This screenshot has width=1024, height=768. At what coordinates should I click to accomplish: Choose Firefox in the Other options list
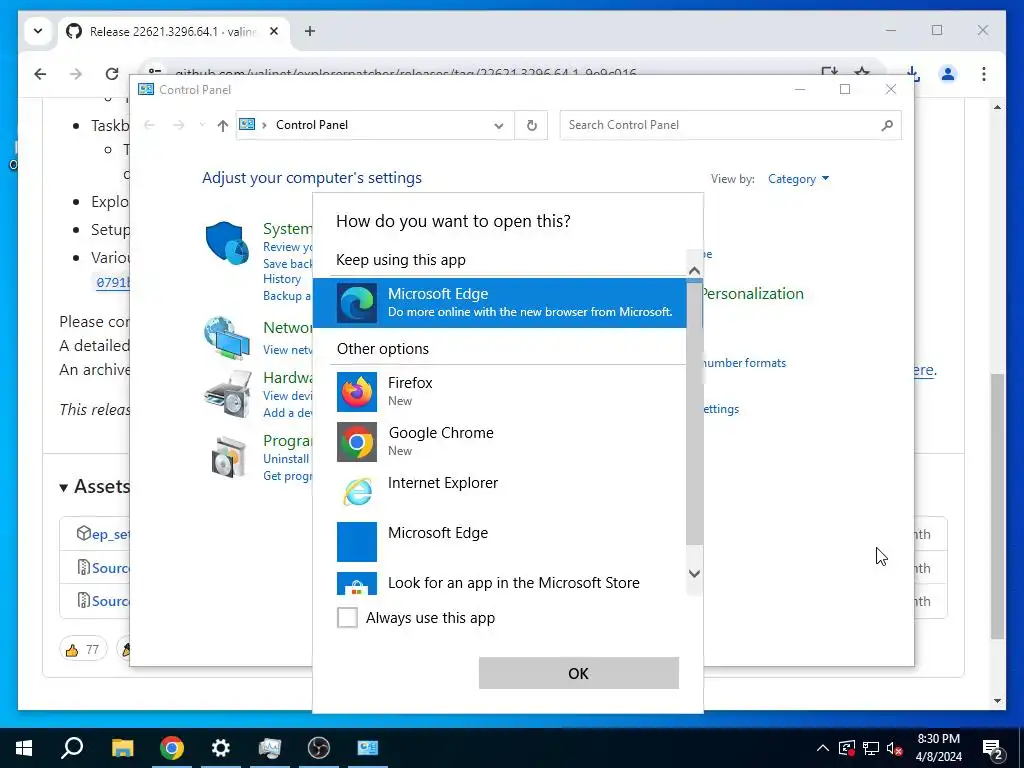(x=500, y=391)
